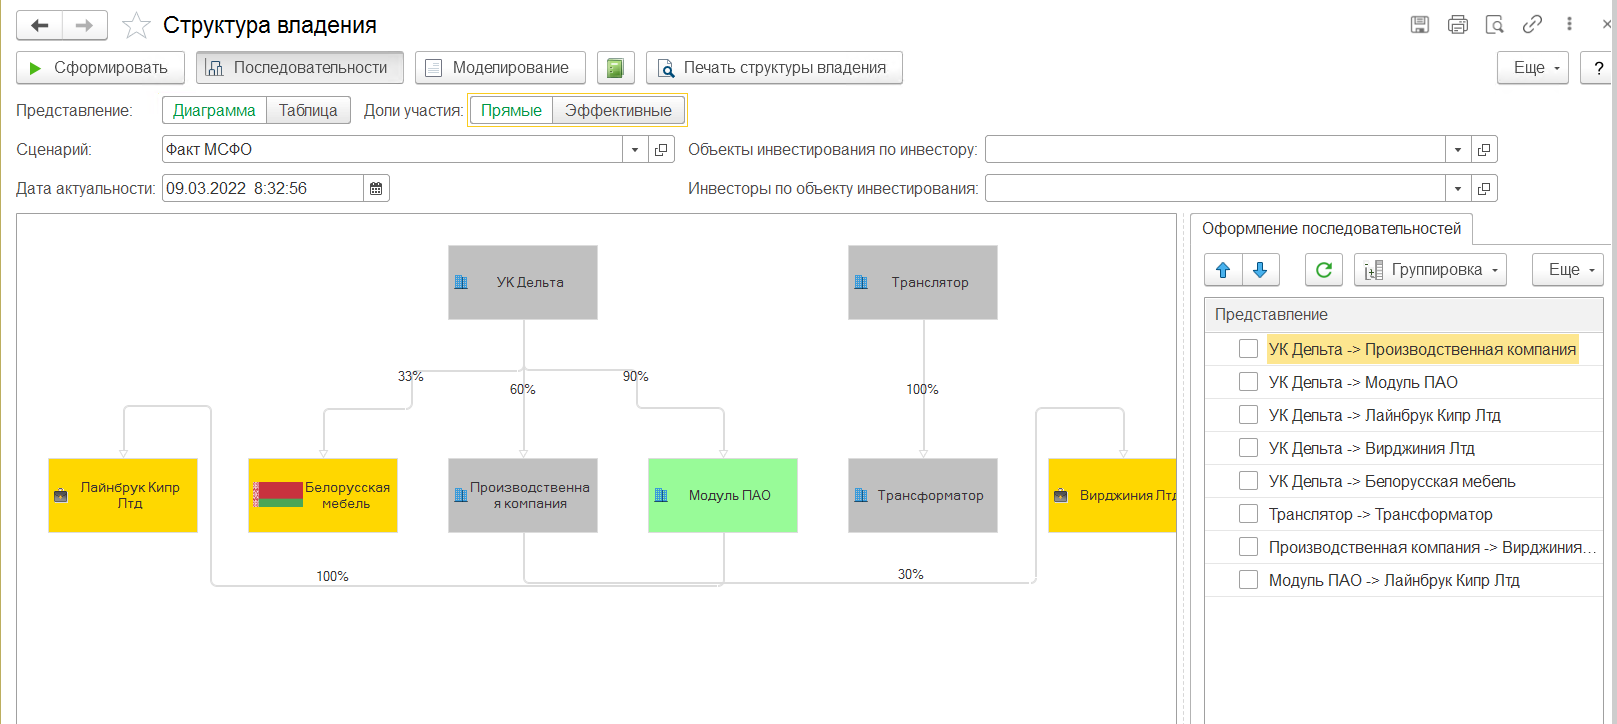The image size is (1617, 724).
Task: Switch to the Таблица view
Action: pyautogui.click(x=308, y=110)
